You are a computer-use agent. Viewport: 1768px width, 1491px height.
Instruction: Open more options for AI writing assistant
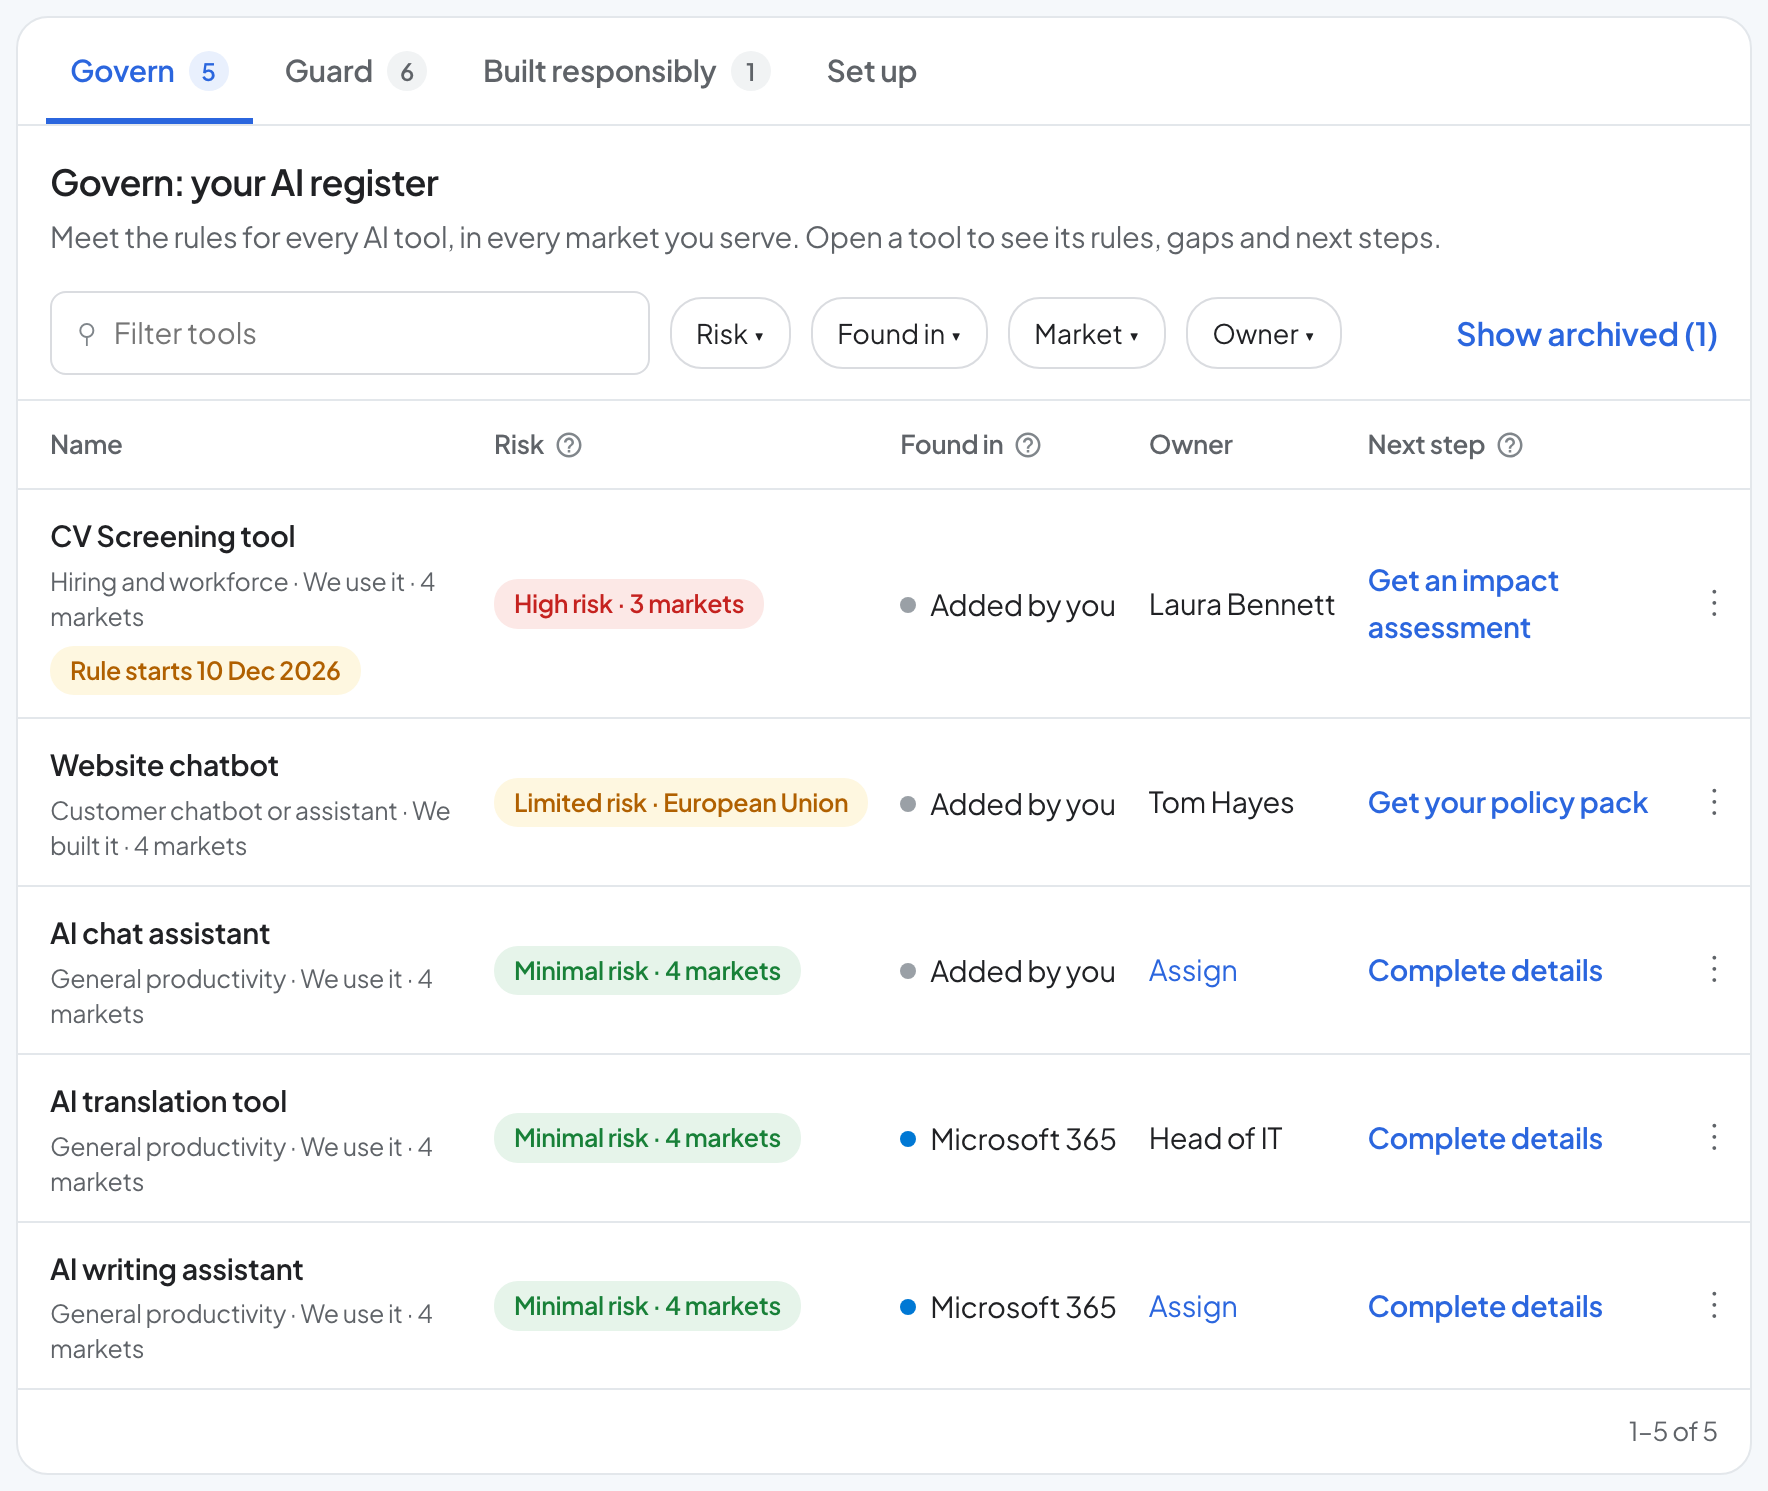1714,1306
